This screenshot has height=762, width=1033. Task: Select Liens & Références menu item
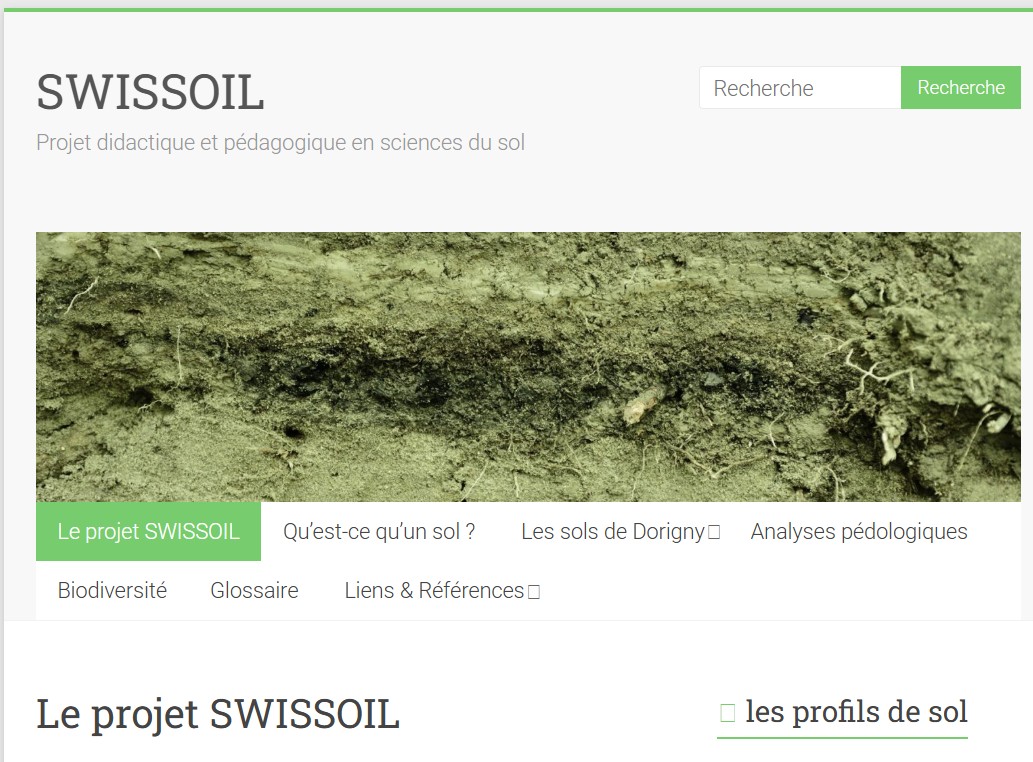[x=434, y=590]
